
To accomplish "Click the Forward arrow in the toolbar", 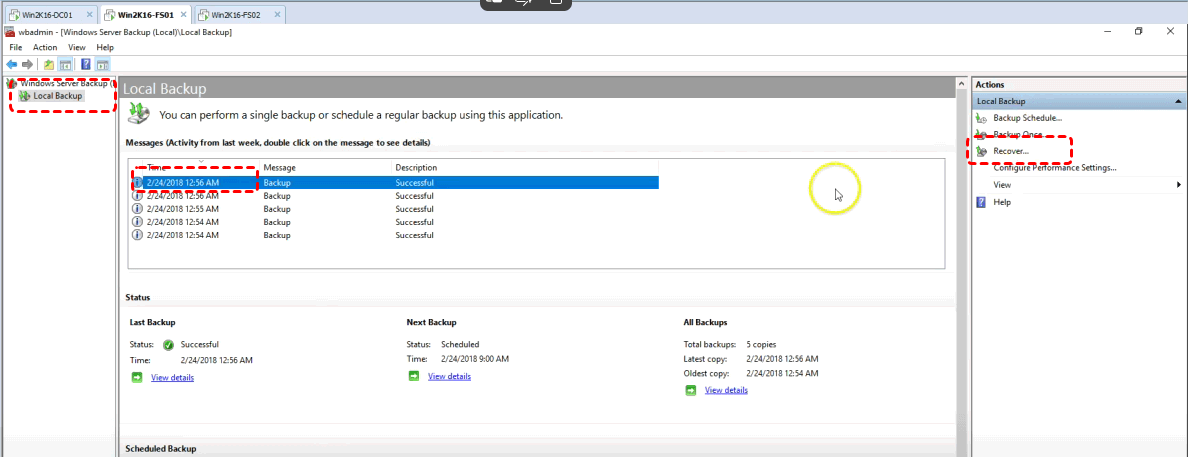I will (27, 65).
